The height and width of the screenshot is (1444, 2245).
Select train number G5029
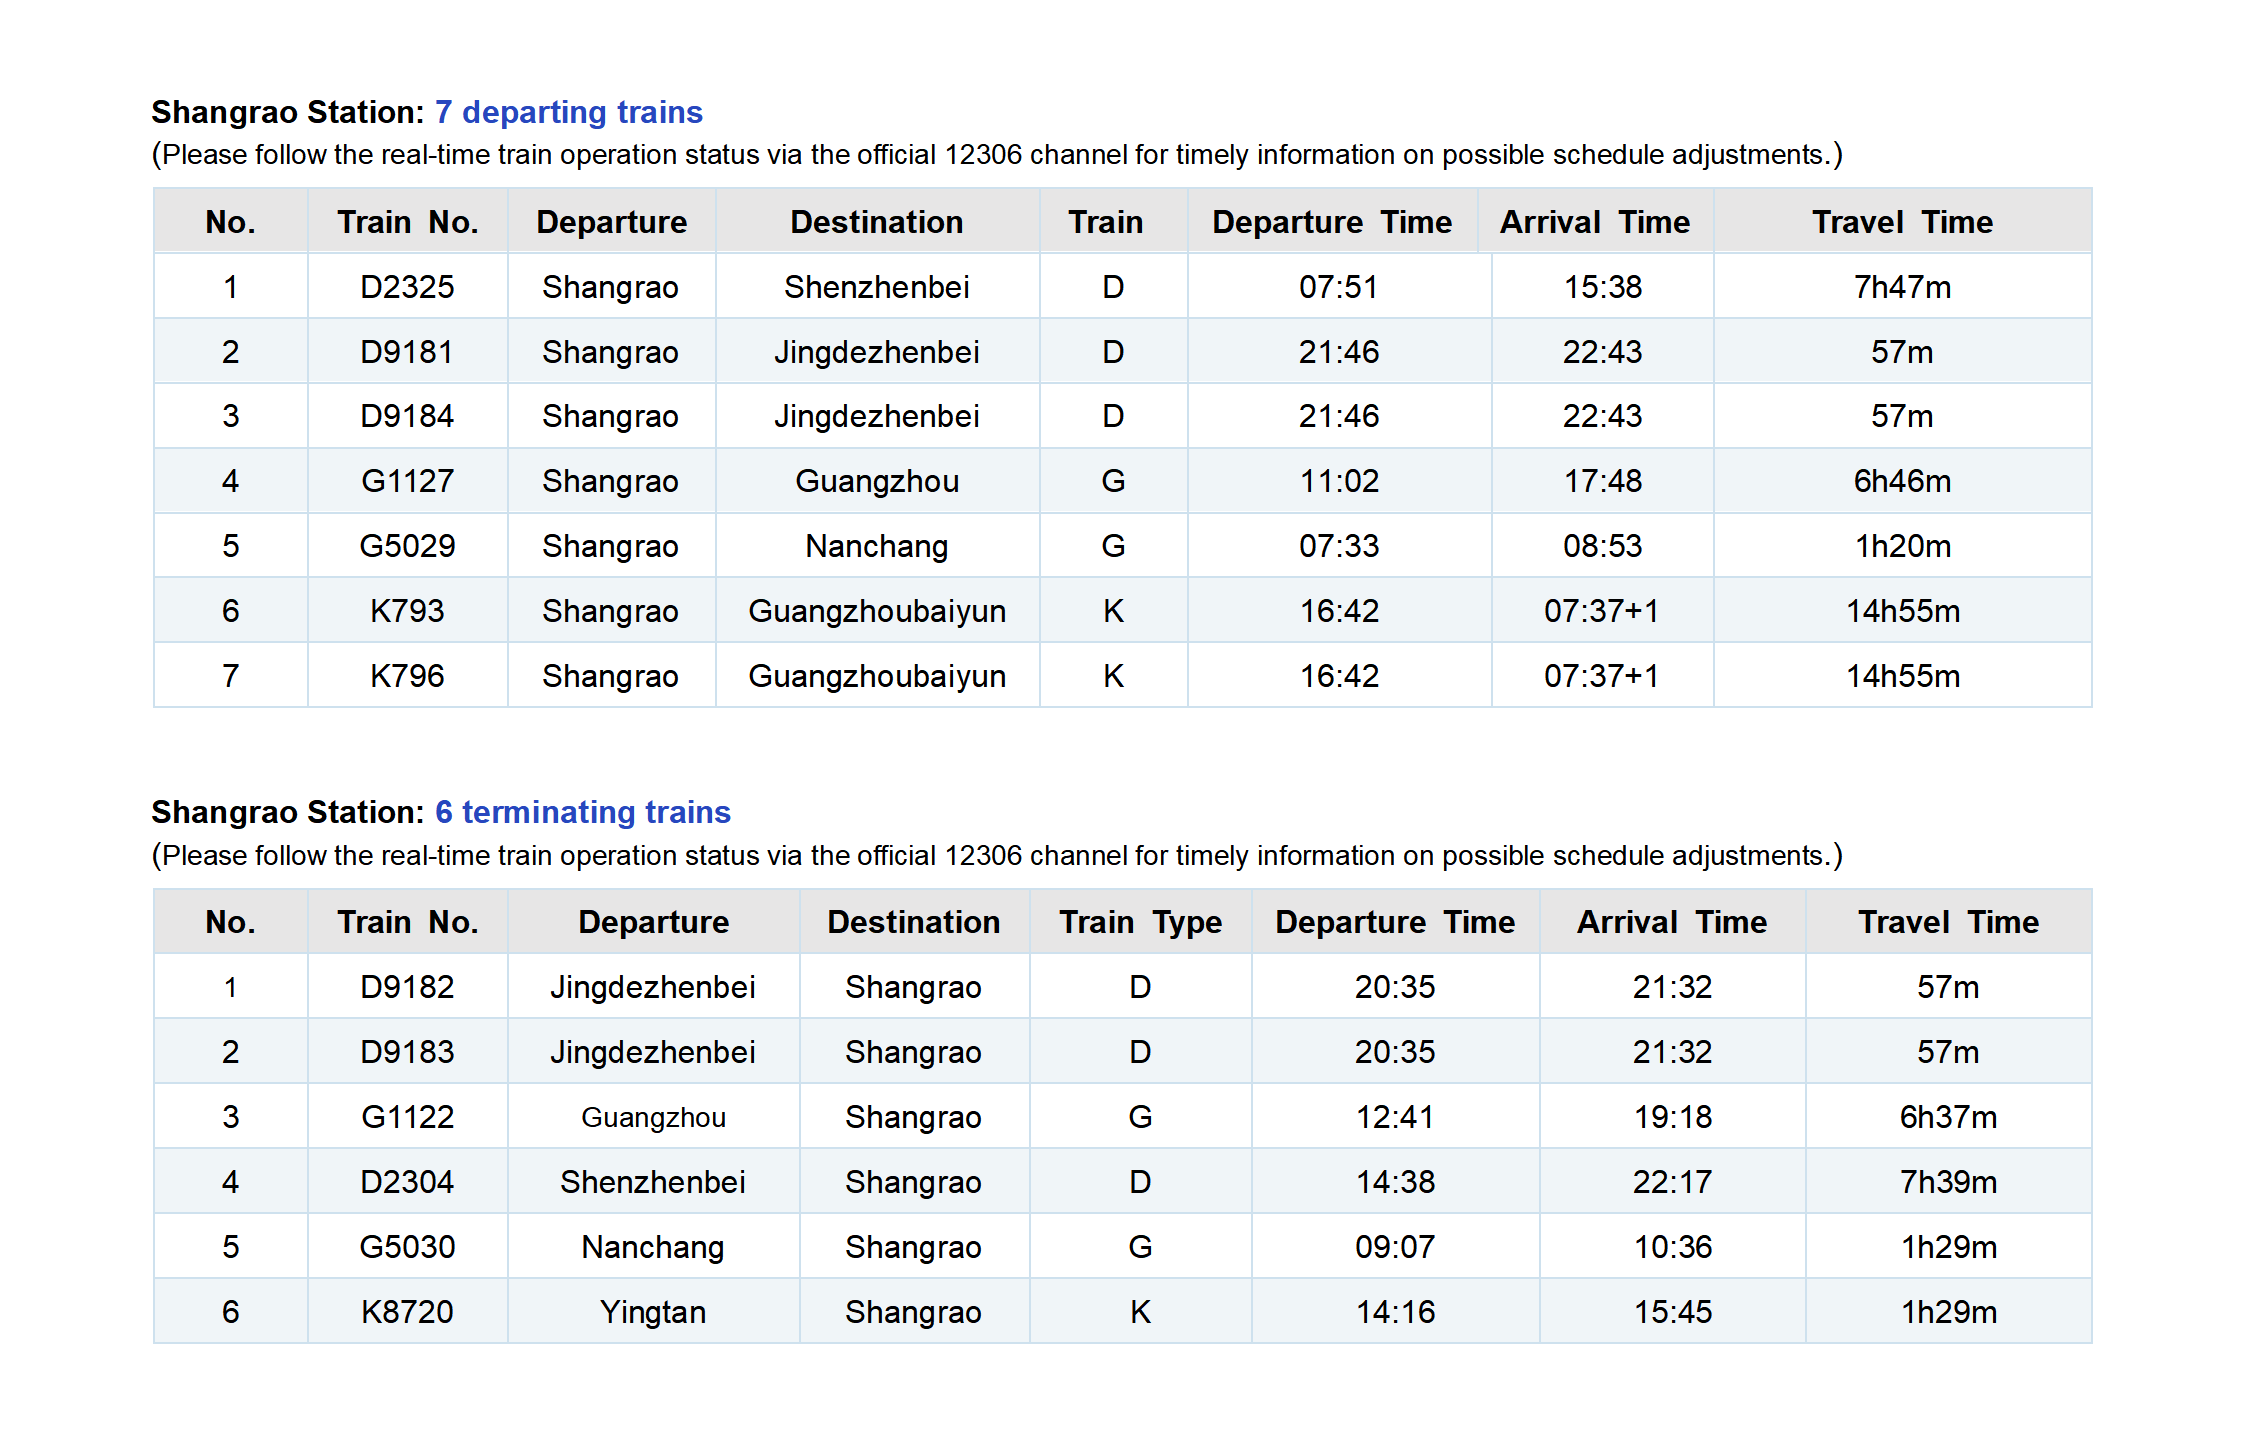[407, 546]
